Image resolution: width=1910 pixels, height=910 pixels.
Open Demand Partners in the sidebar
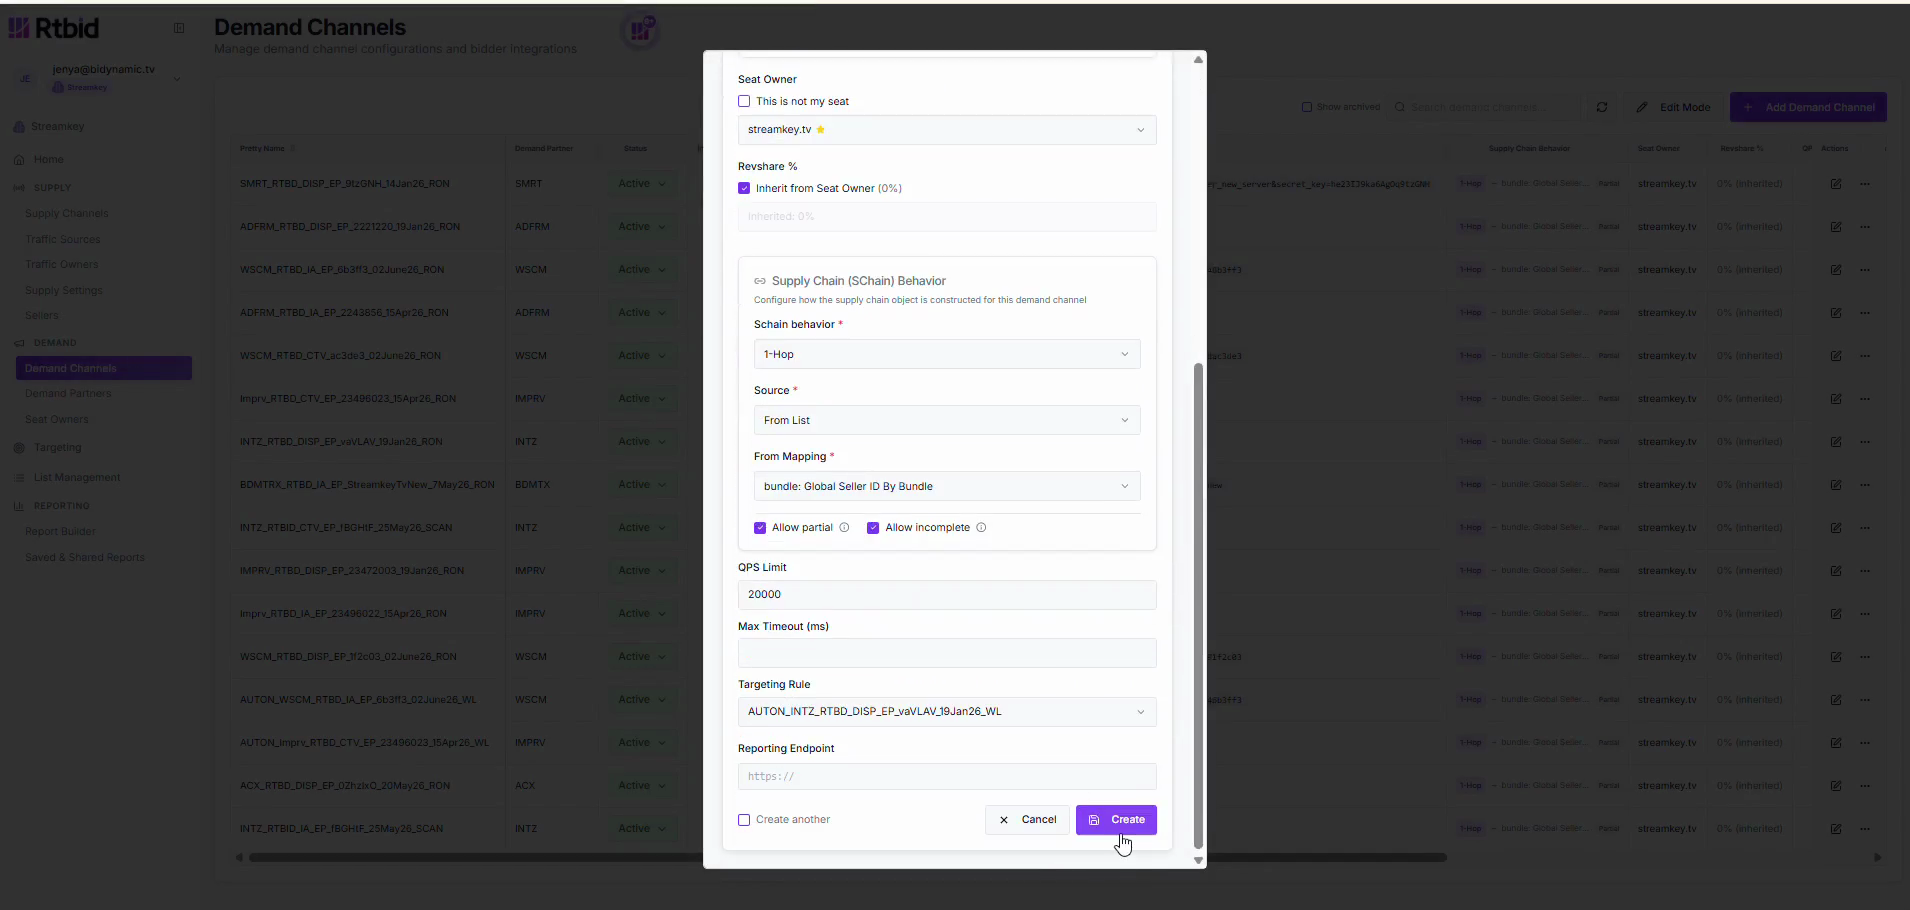(x=68, y=394)
